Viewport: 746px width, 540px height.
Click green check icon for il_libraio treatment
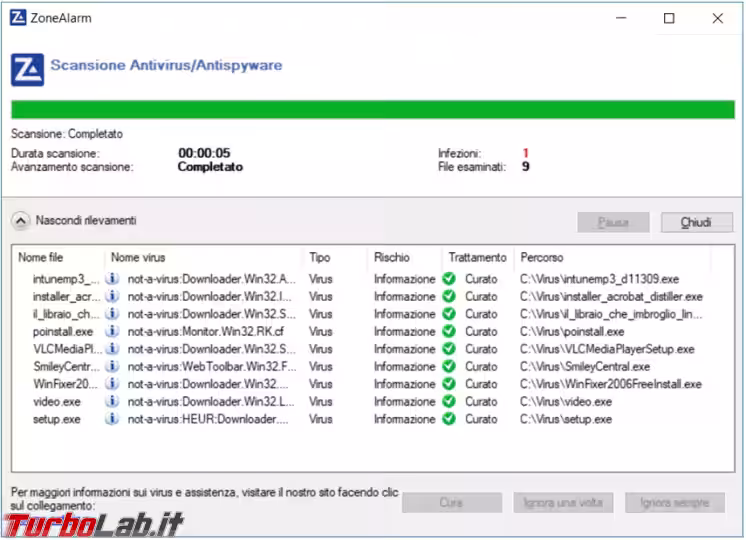pyautogui.click(x=449, y=314)
